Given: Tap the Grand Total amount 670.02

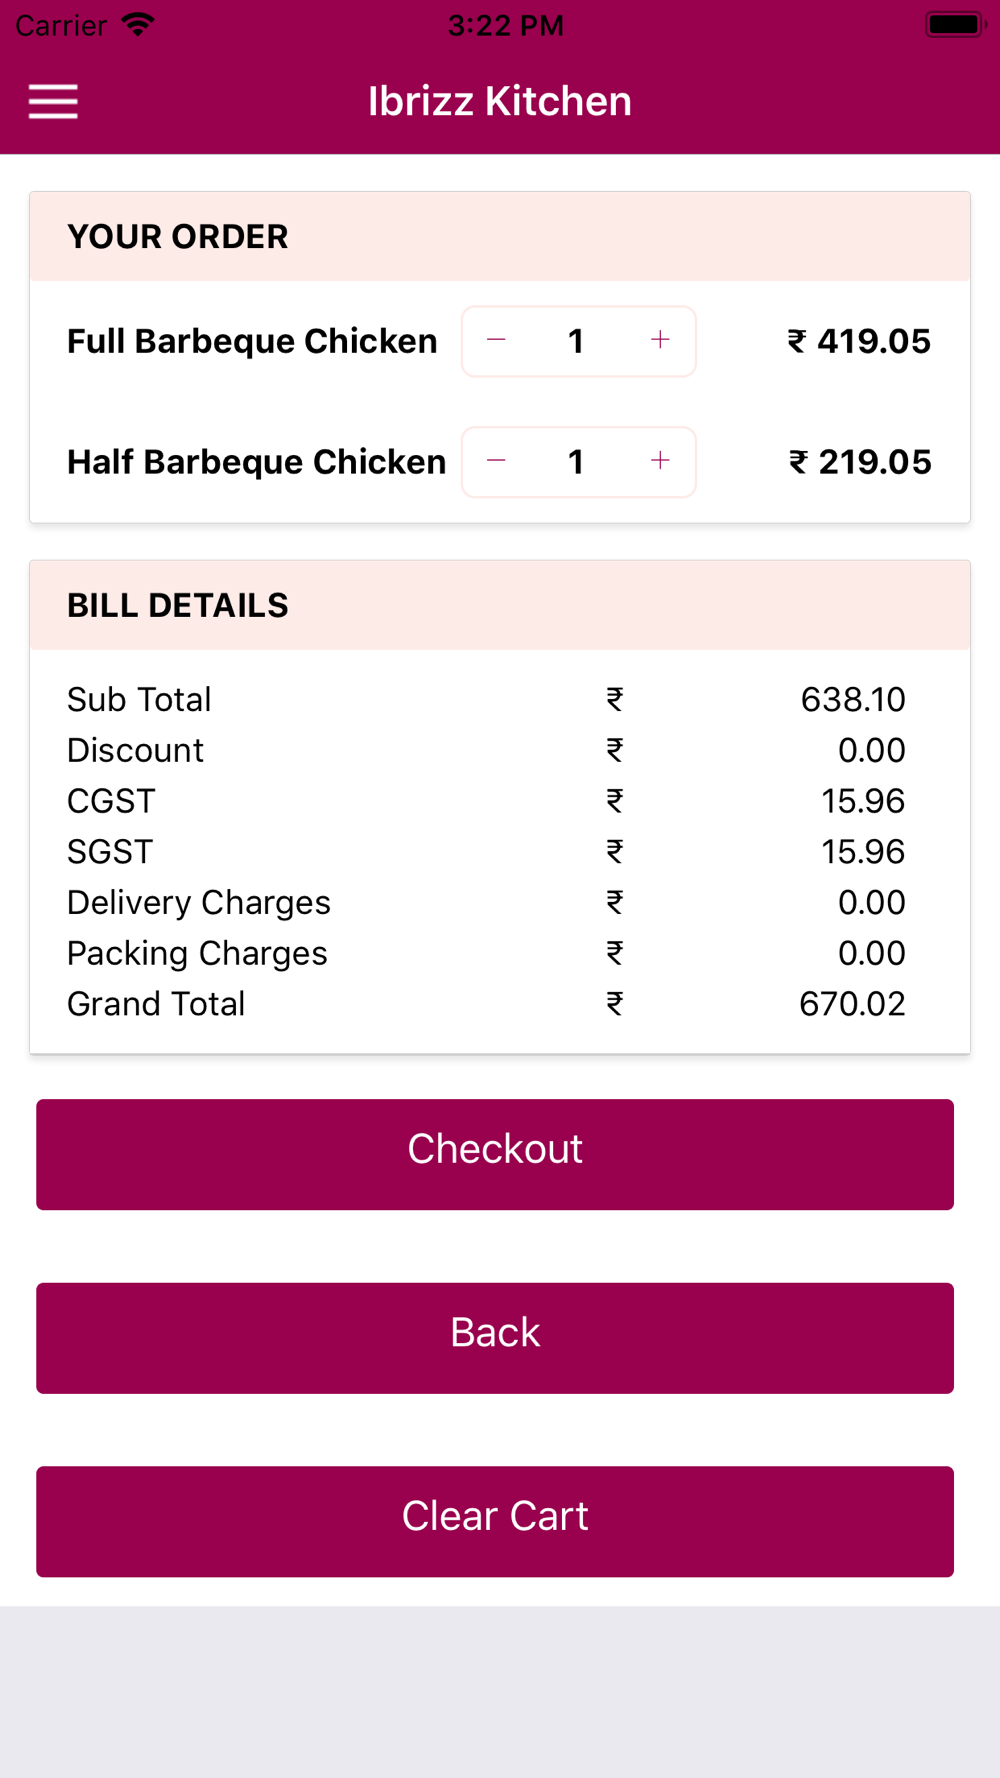Looking at the screenshot, I should [x=852, y=1004].
